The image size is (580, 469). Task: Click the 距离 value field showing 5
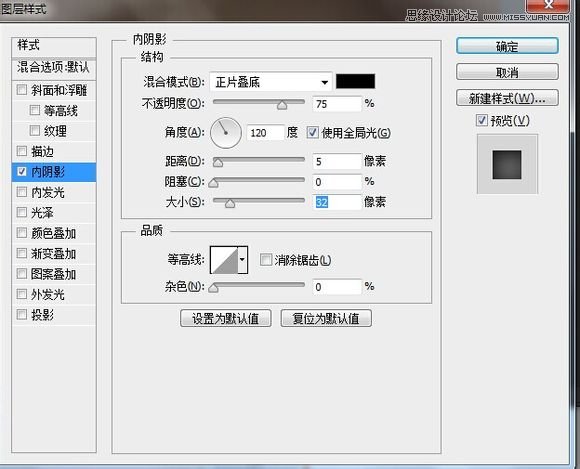(x=337, y=161)
